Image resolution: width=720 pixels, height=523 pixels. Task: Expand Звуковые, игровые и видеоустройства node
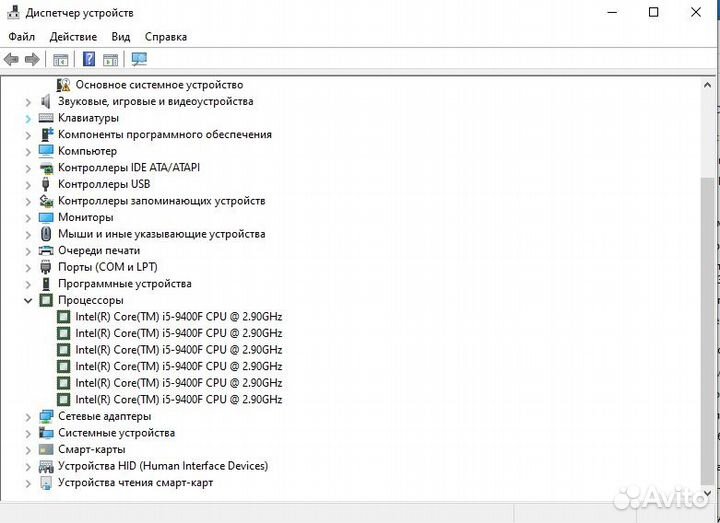[28, 102]
